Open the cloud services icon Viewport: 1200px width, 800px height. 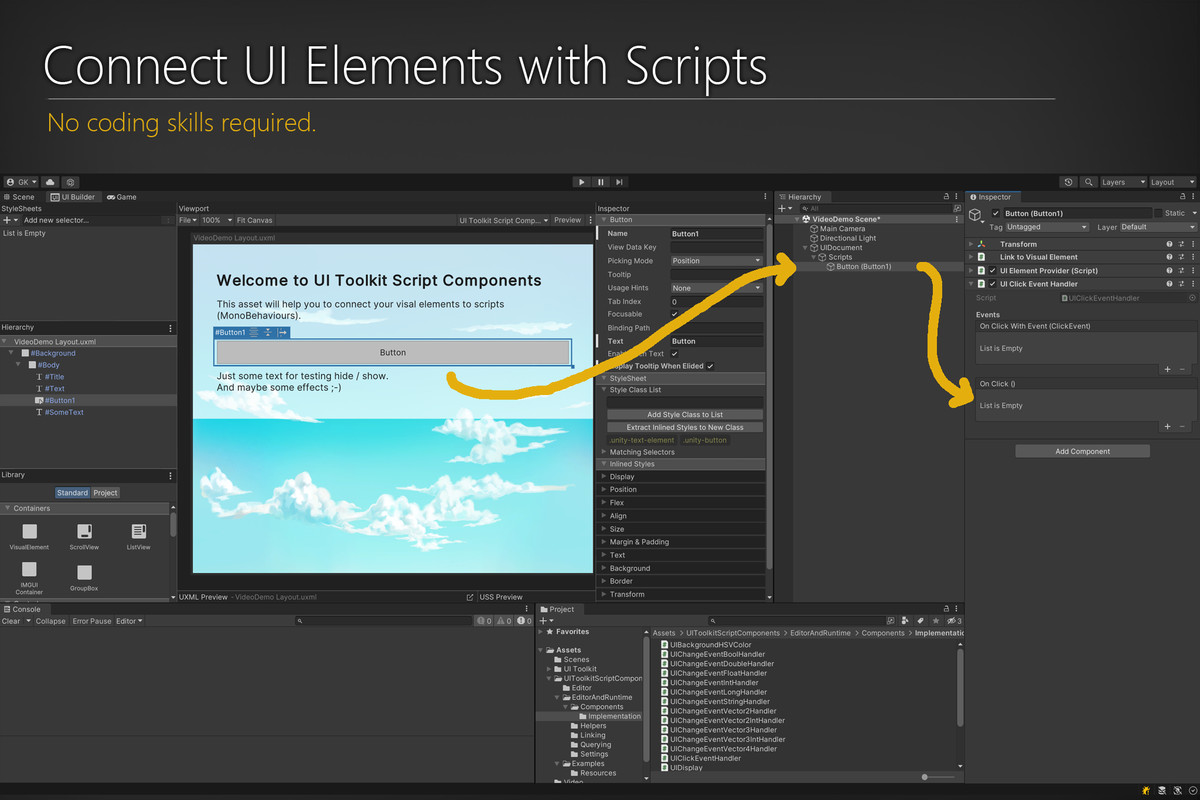click(51, 182)
